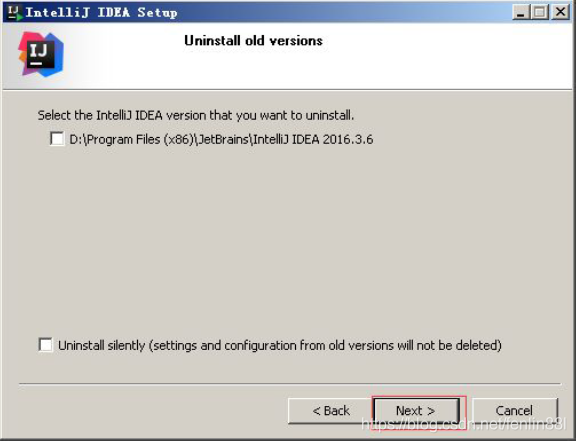Click the 'IntelliJ IDEA Setup' title bar text
Image resolution: width=576 pixels, height=443 pixels.
[x=102, y=12]
